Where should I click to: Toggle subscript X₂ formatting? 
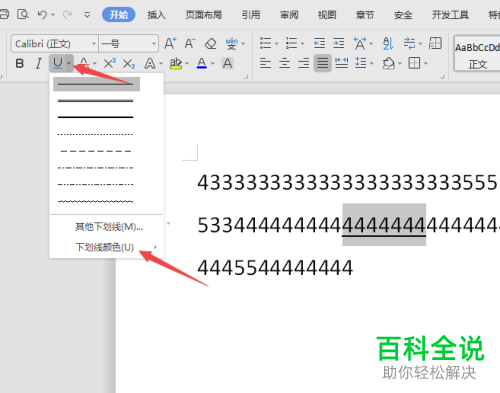[129, 63]
